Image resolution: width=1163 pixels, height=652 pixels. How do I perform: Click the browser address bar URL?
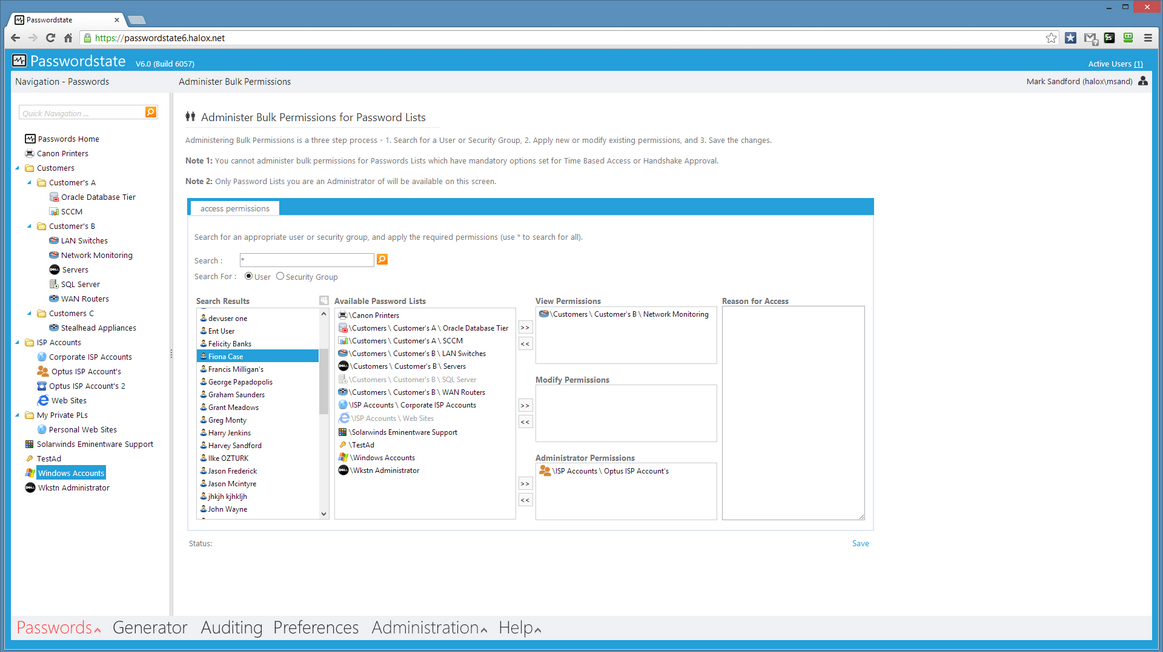(159, 38)
